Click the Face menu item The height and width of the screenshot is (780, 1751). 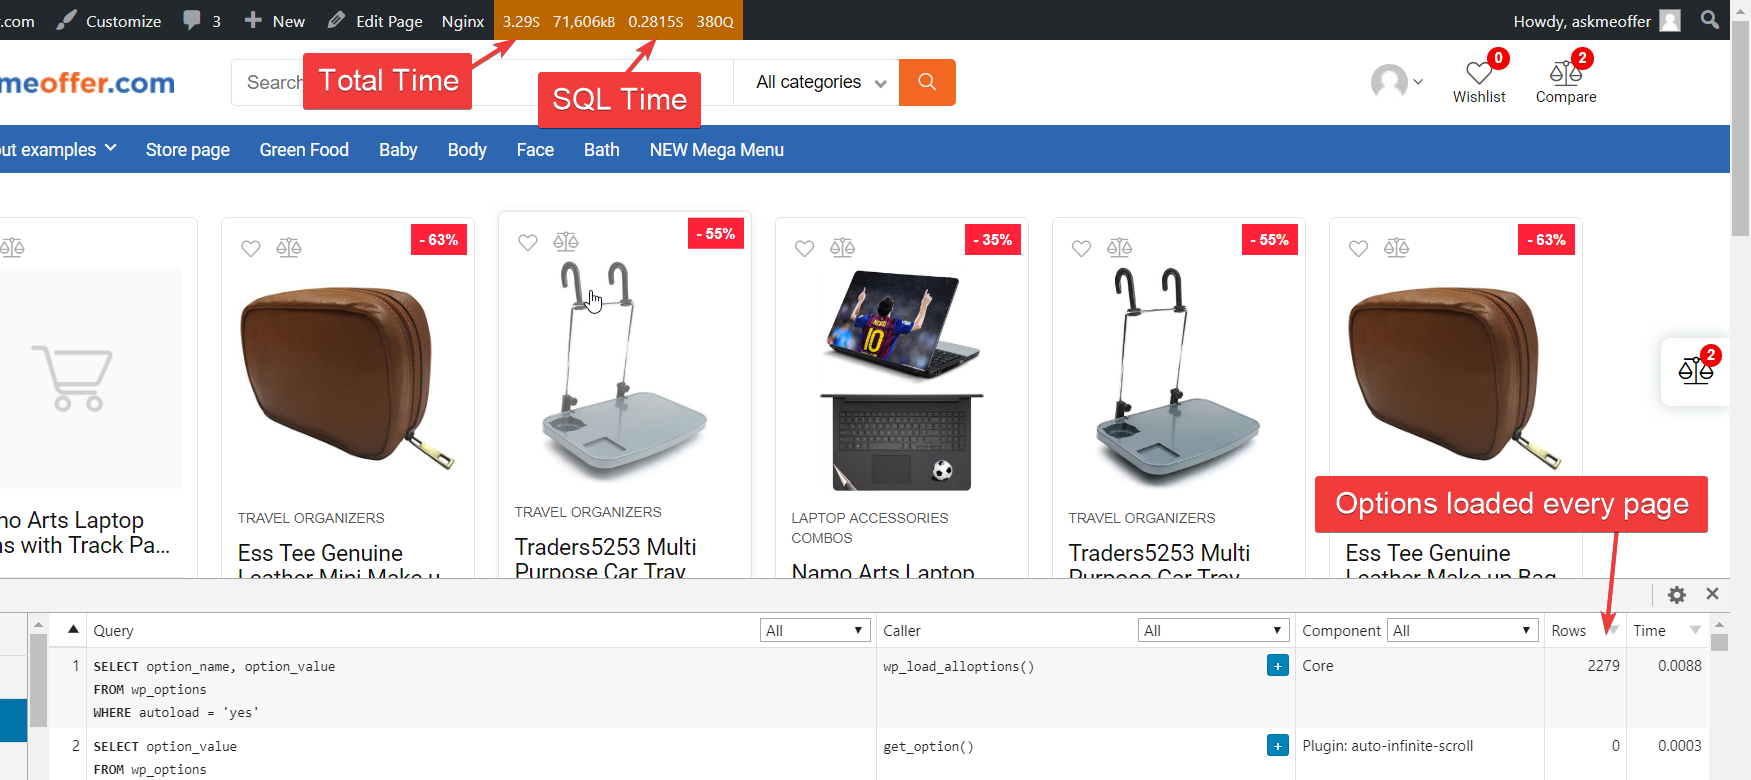(x=535, y=150)
